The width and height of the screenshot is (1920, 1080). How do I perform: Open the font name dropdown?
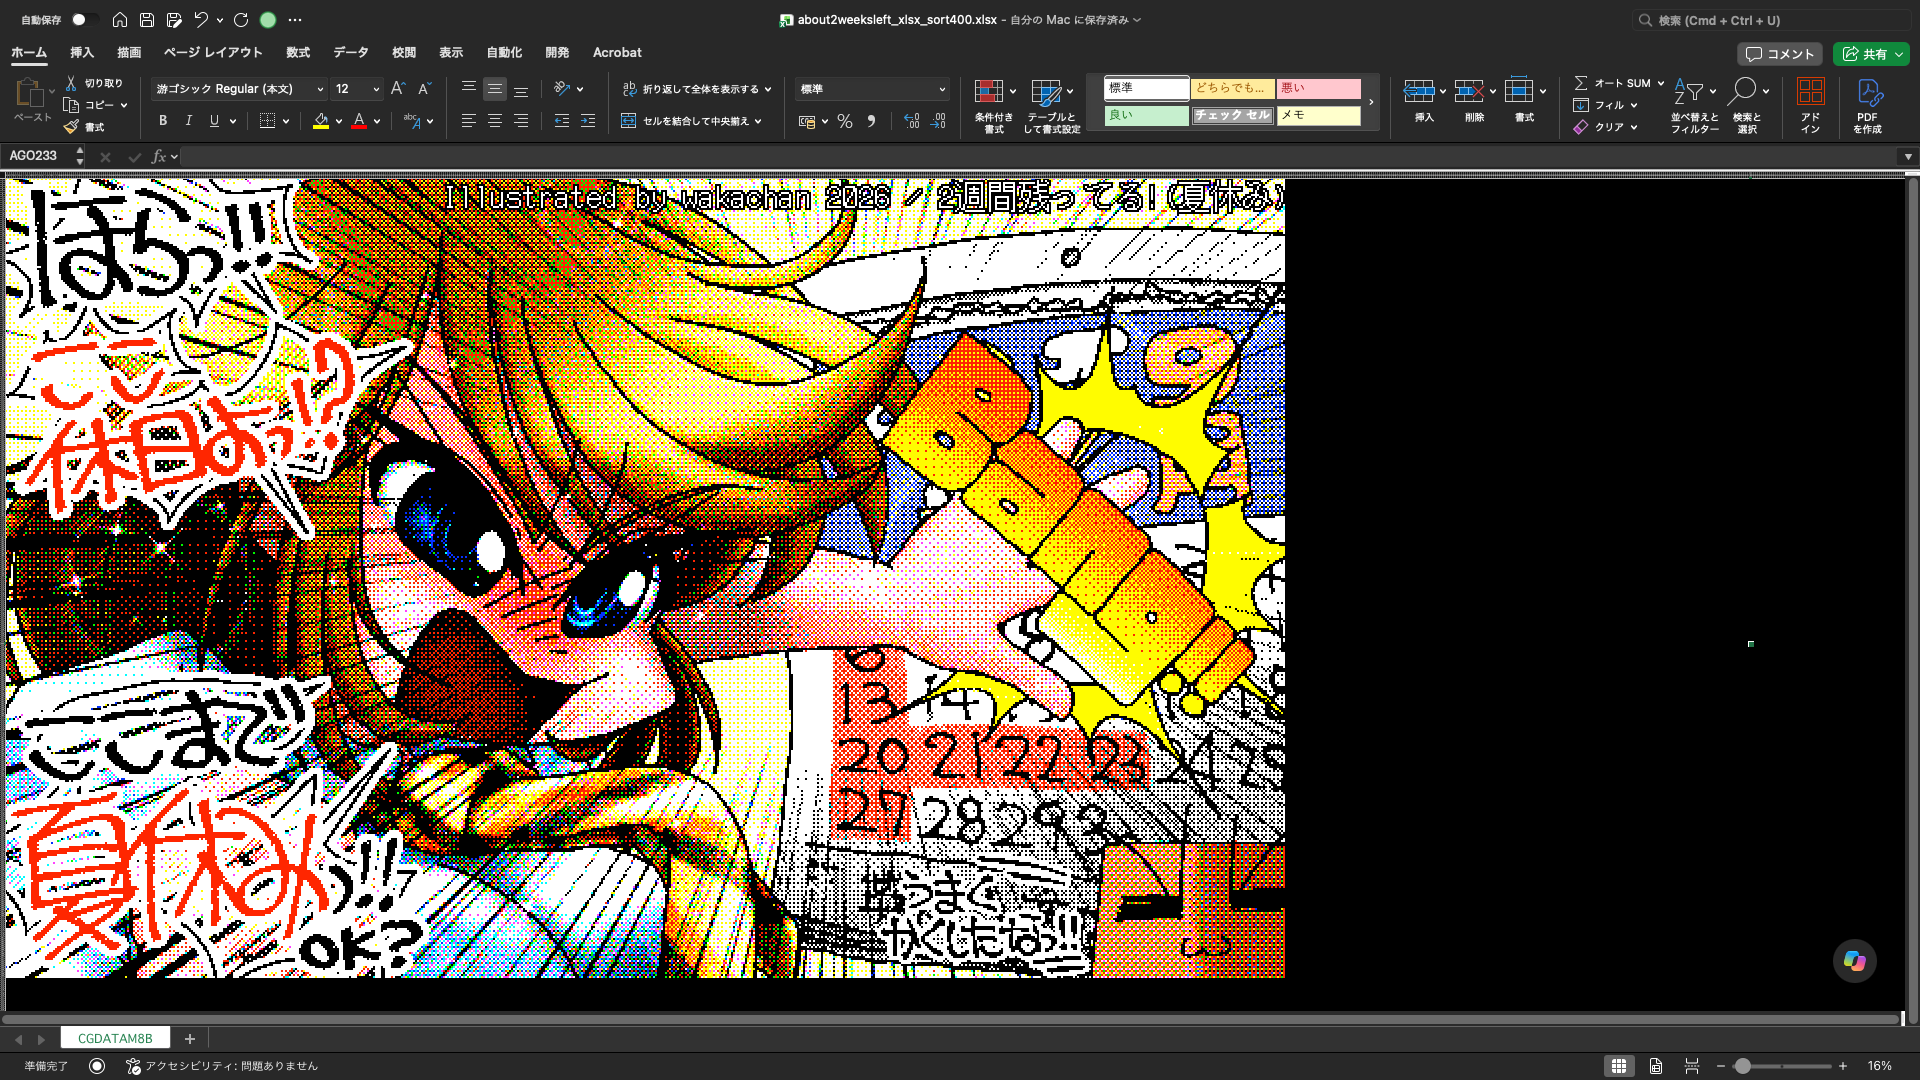click(320, 89)
